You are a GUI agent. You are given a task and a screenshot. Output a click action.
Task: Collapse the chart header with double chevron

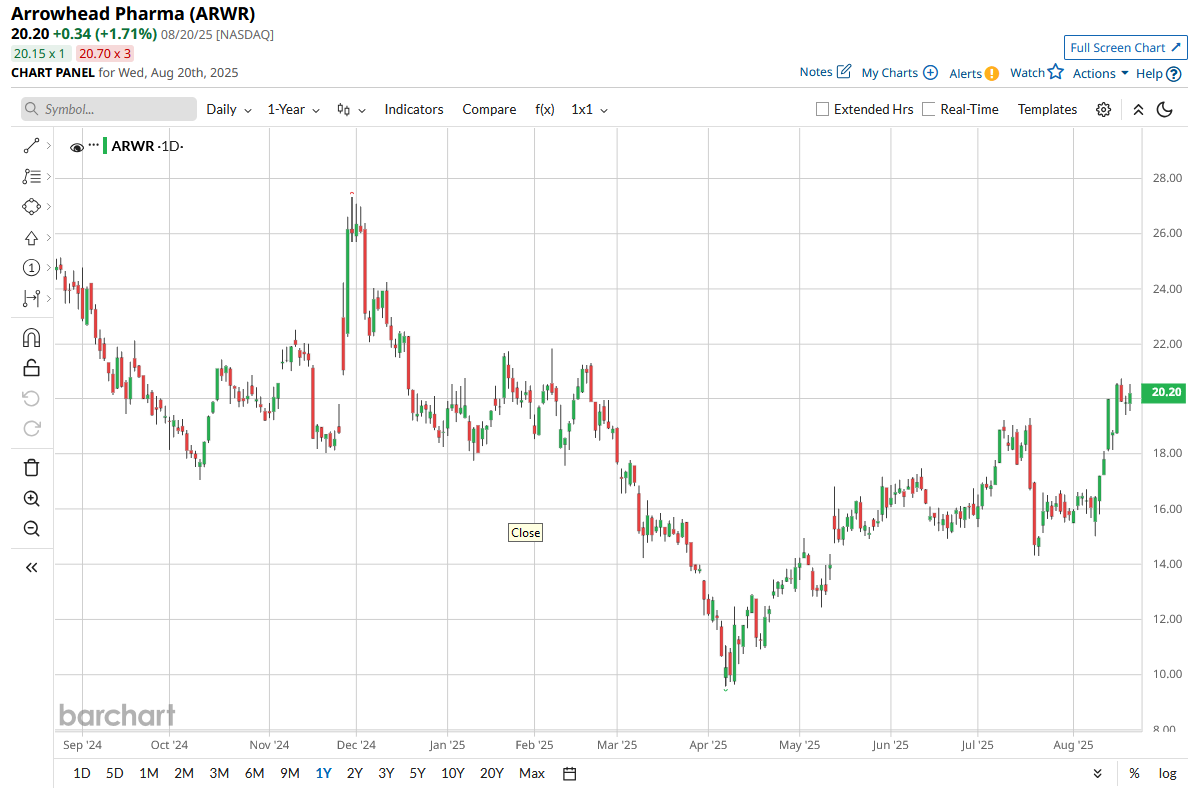[1138, 110]
